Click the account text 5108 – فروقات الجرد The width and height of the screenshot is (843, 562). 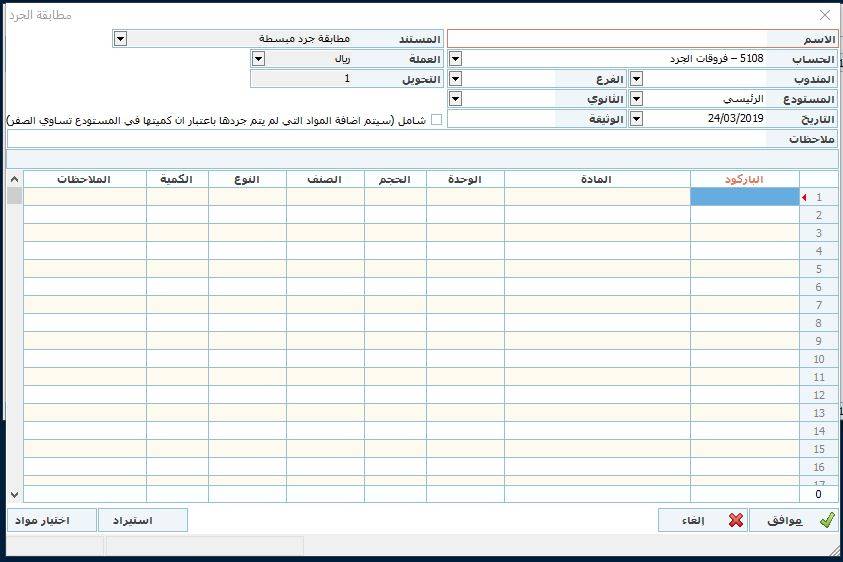click(717, 58)
